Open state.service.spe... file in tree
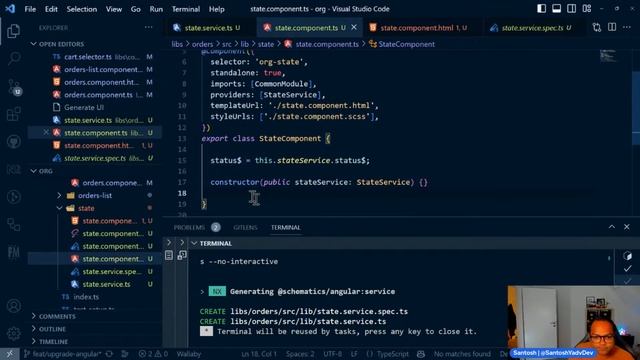This screenshot has height=360, width=640. (95, 271)
